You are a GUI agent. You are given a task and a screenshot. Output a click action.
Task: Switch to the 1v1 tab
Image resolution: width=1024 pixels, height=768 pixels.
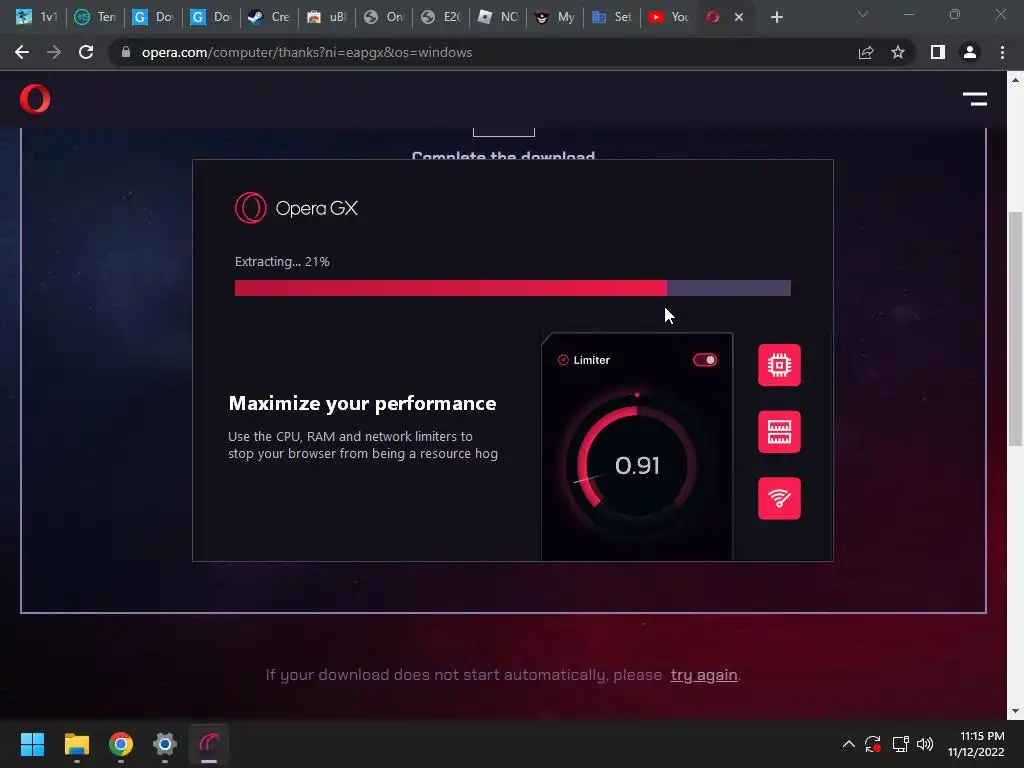coord(36,17)
